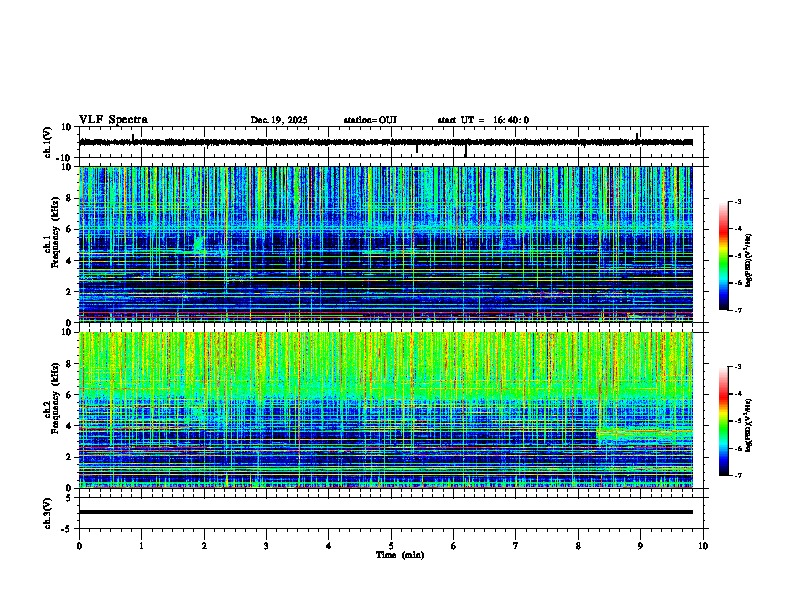Click the "-3" label on ch.1 color bar

pos(737,201)
